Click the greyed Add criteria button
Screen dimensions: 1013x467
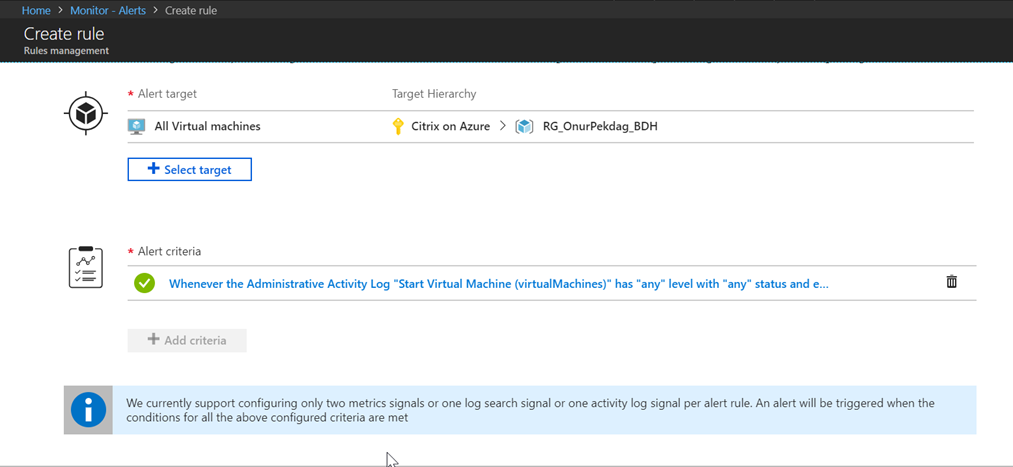tap(187, 340)
